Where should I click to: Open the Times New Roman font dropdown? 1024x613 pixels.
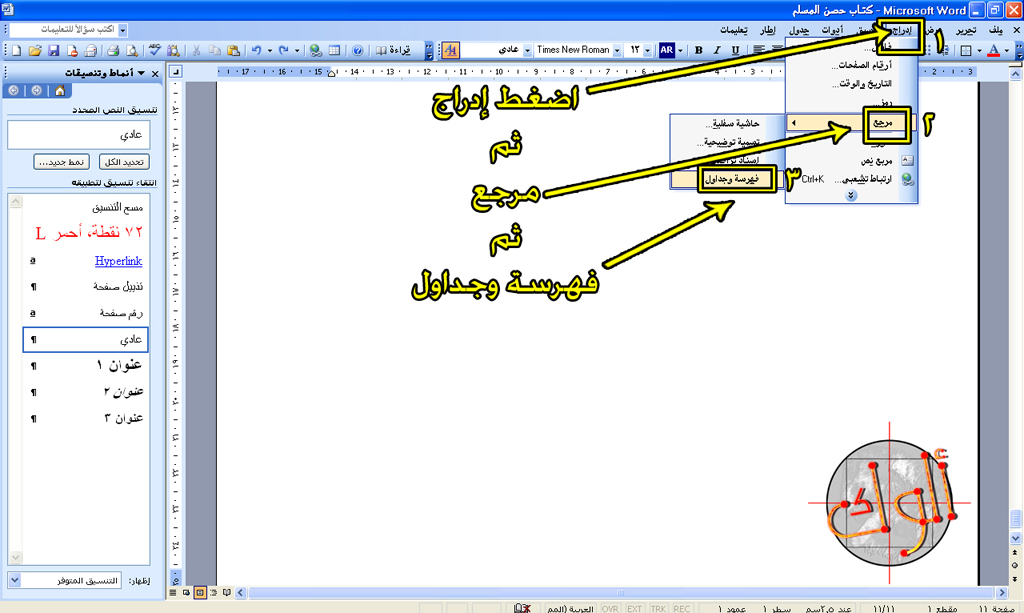pyautogui.click(x=617, y=50)
